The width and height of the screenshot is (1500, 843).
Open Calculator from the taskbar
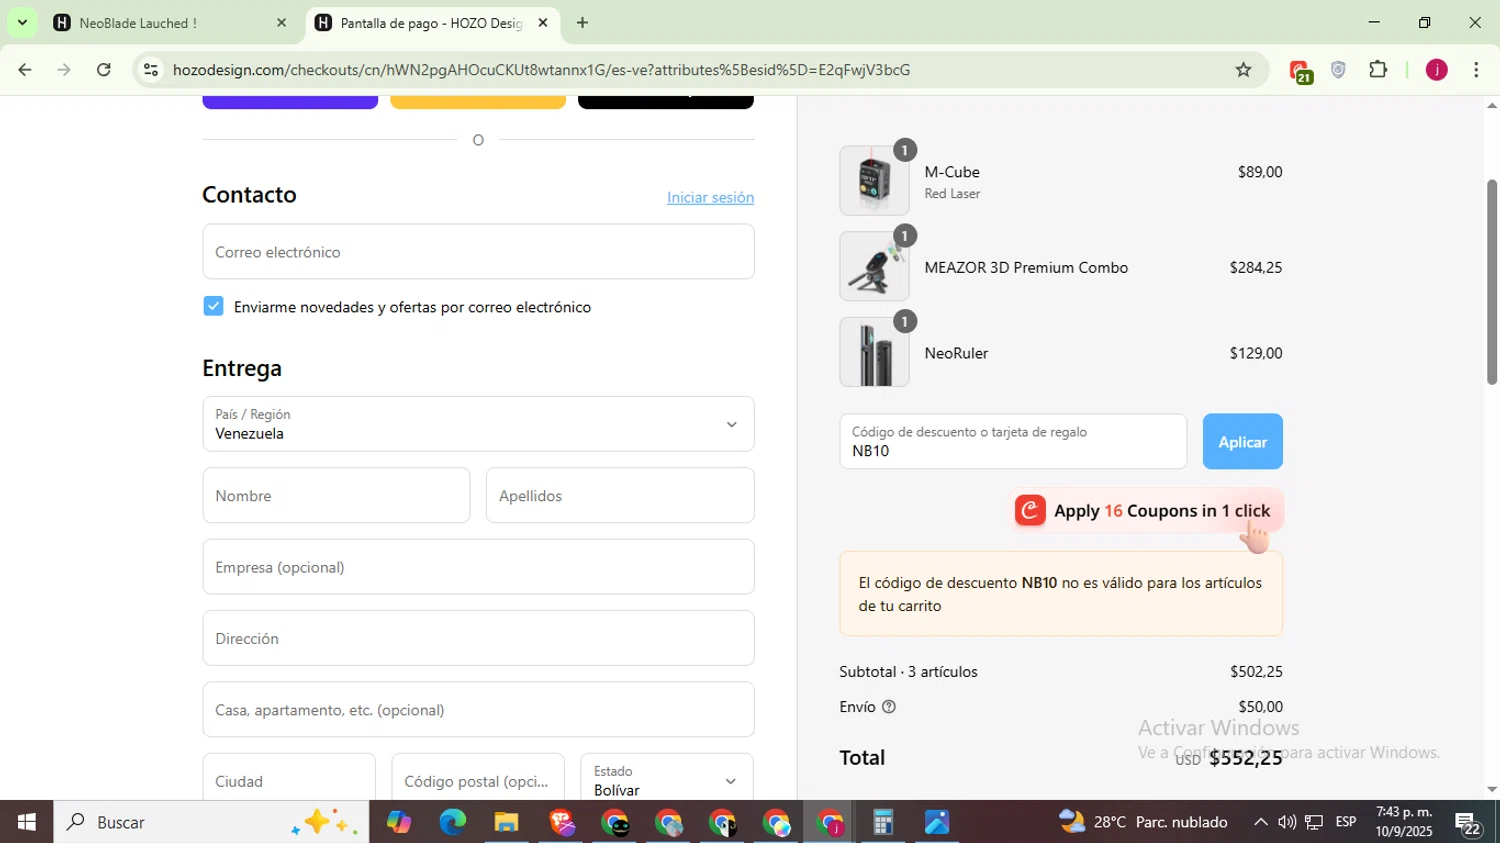(x=883, y=822)
